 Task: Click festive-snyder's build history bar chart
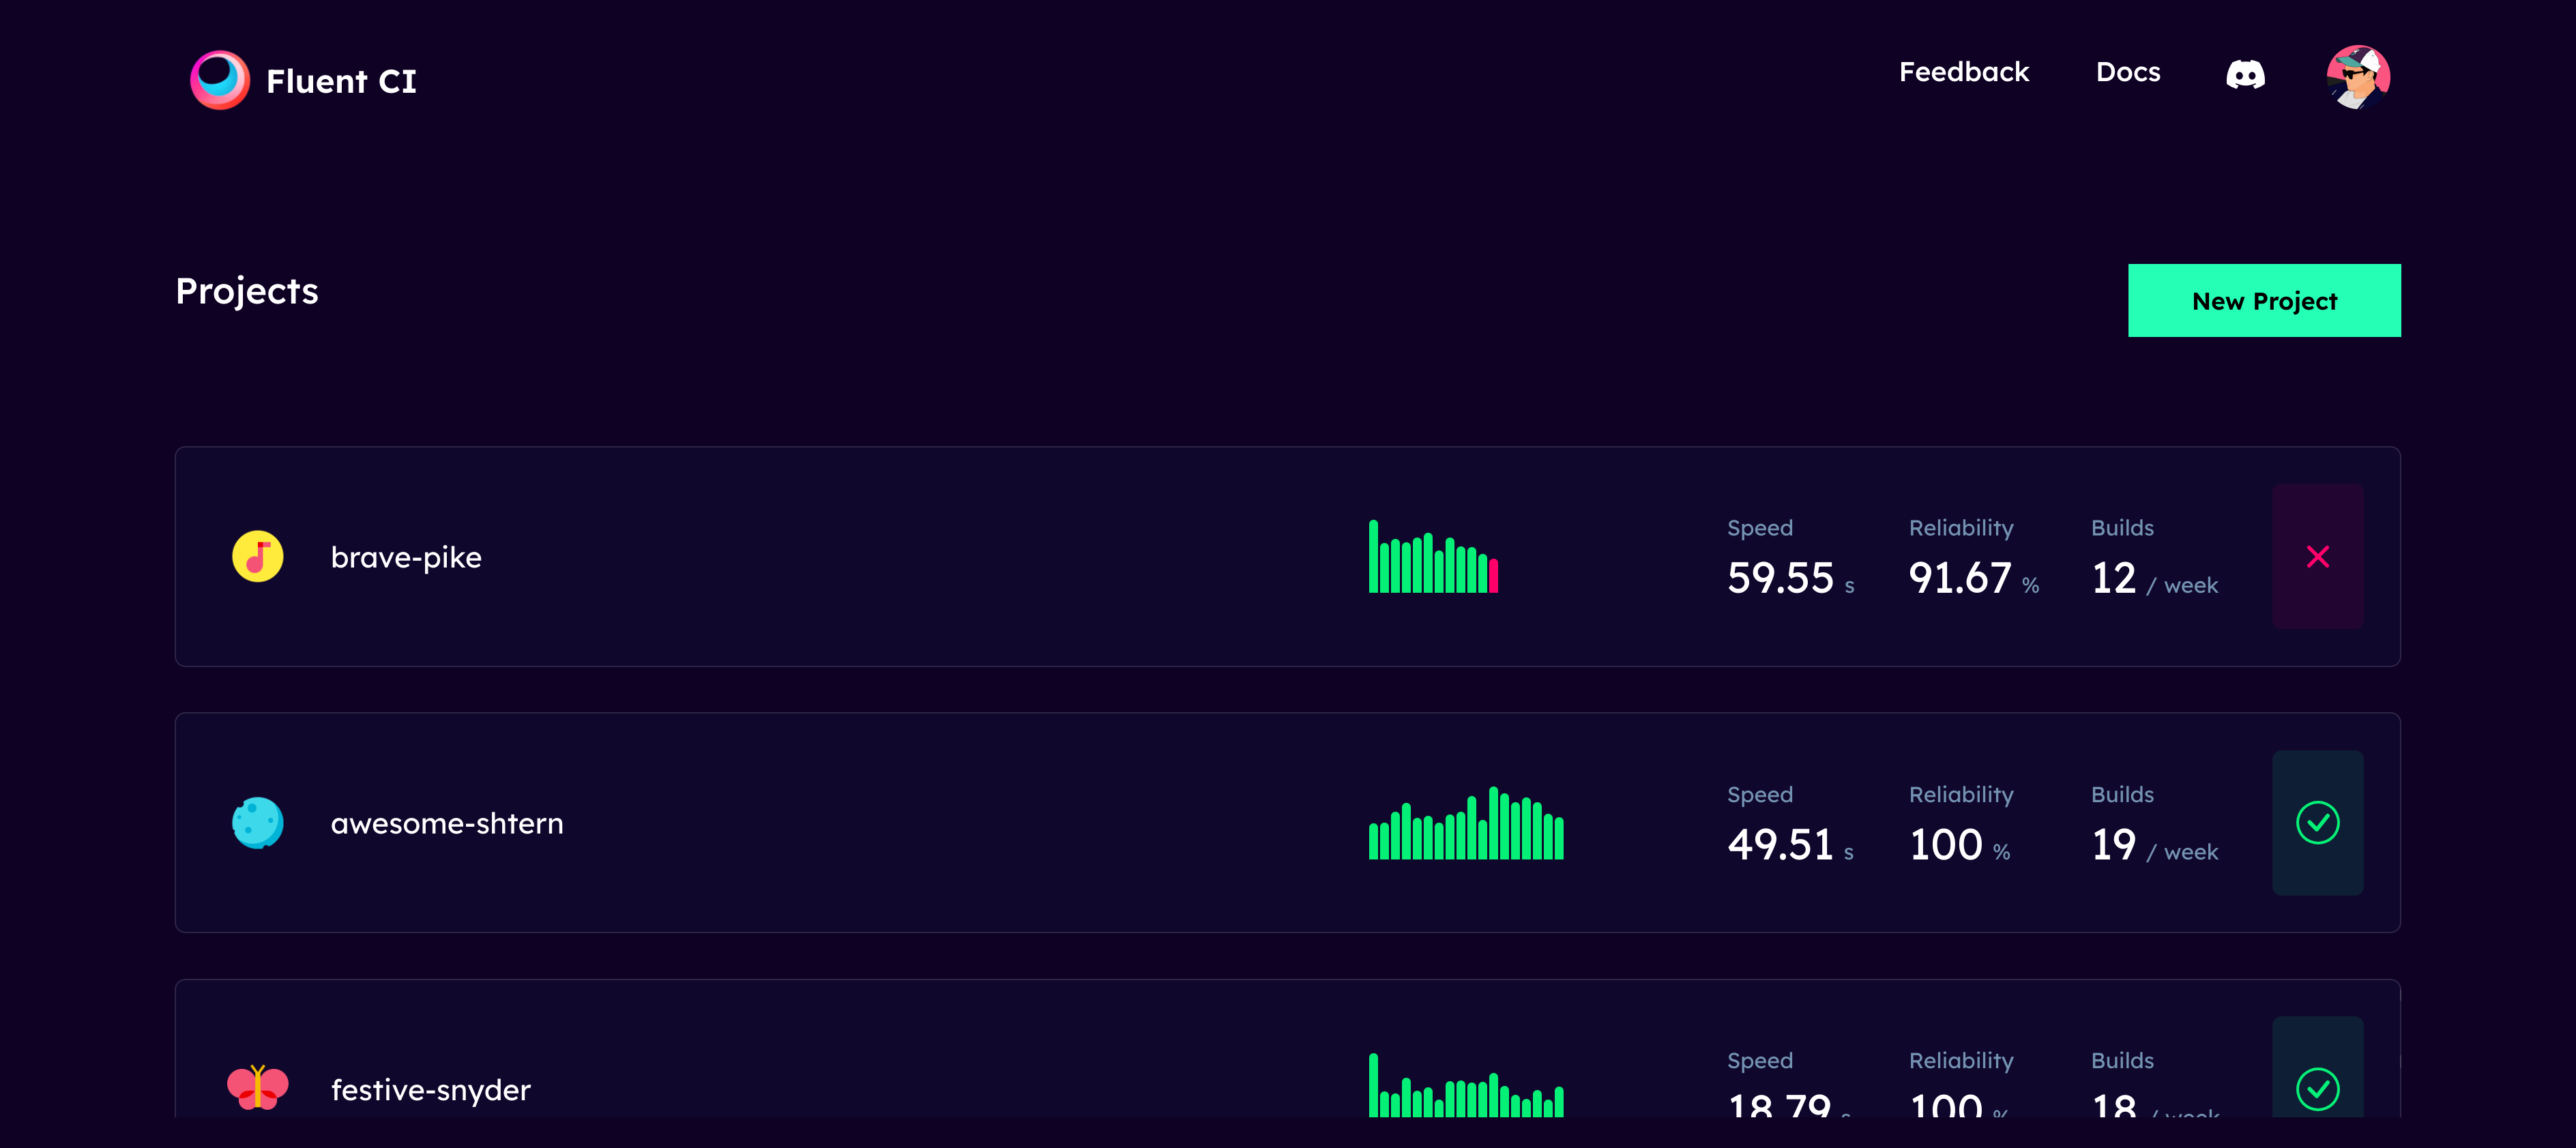pyautogui.click(x=1466, y=1087)
